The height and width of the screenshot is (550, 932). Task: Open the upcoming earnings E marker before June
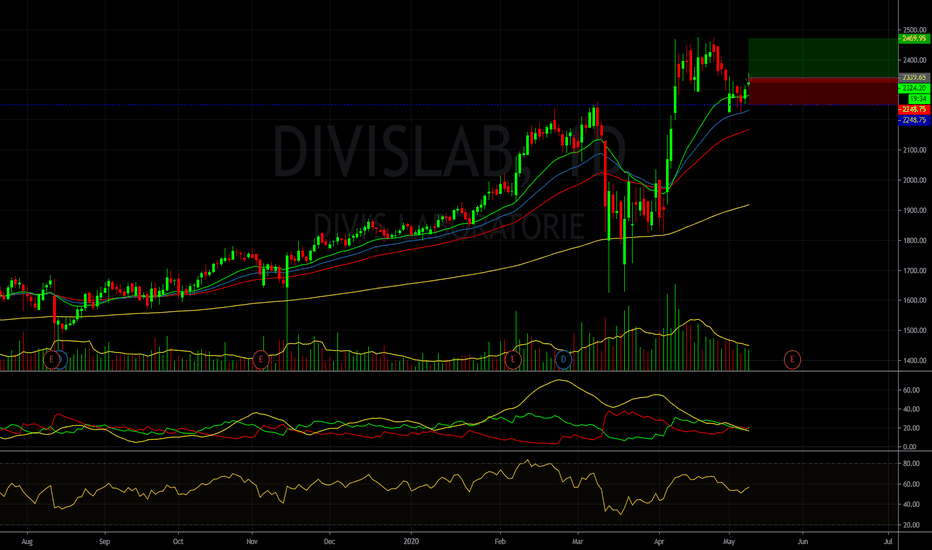click(x=792, y=359)
